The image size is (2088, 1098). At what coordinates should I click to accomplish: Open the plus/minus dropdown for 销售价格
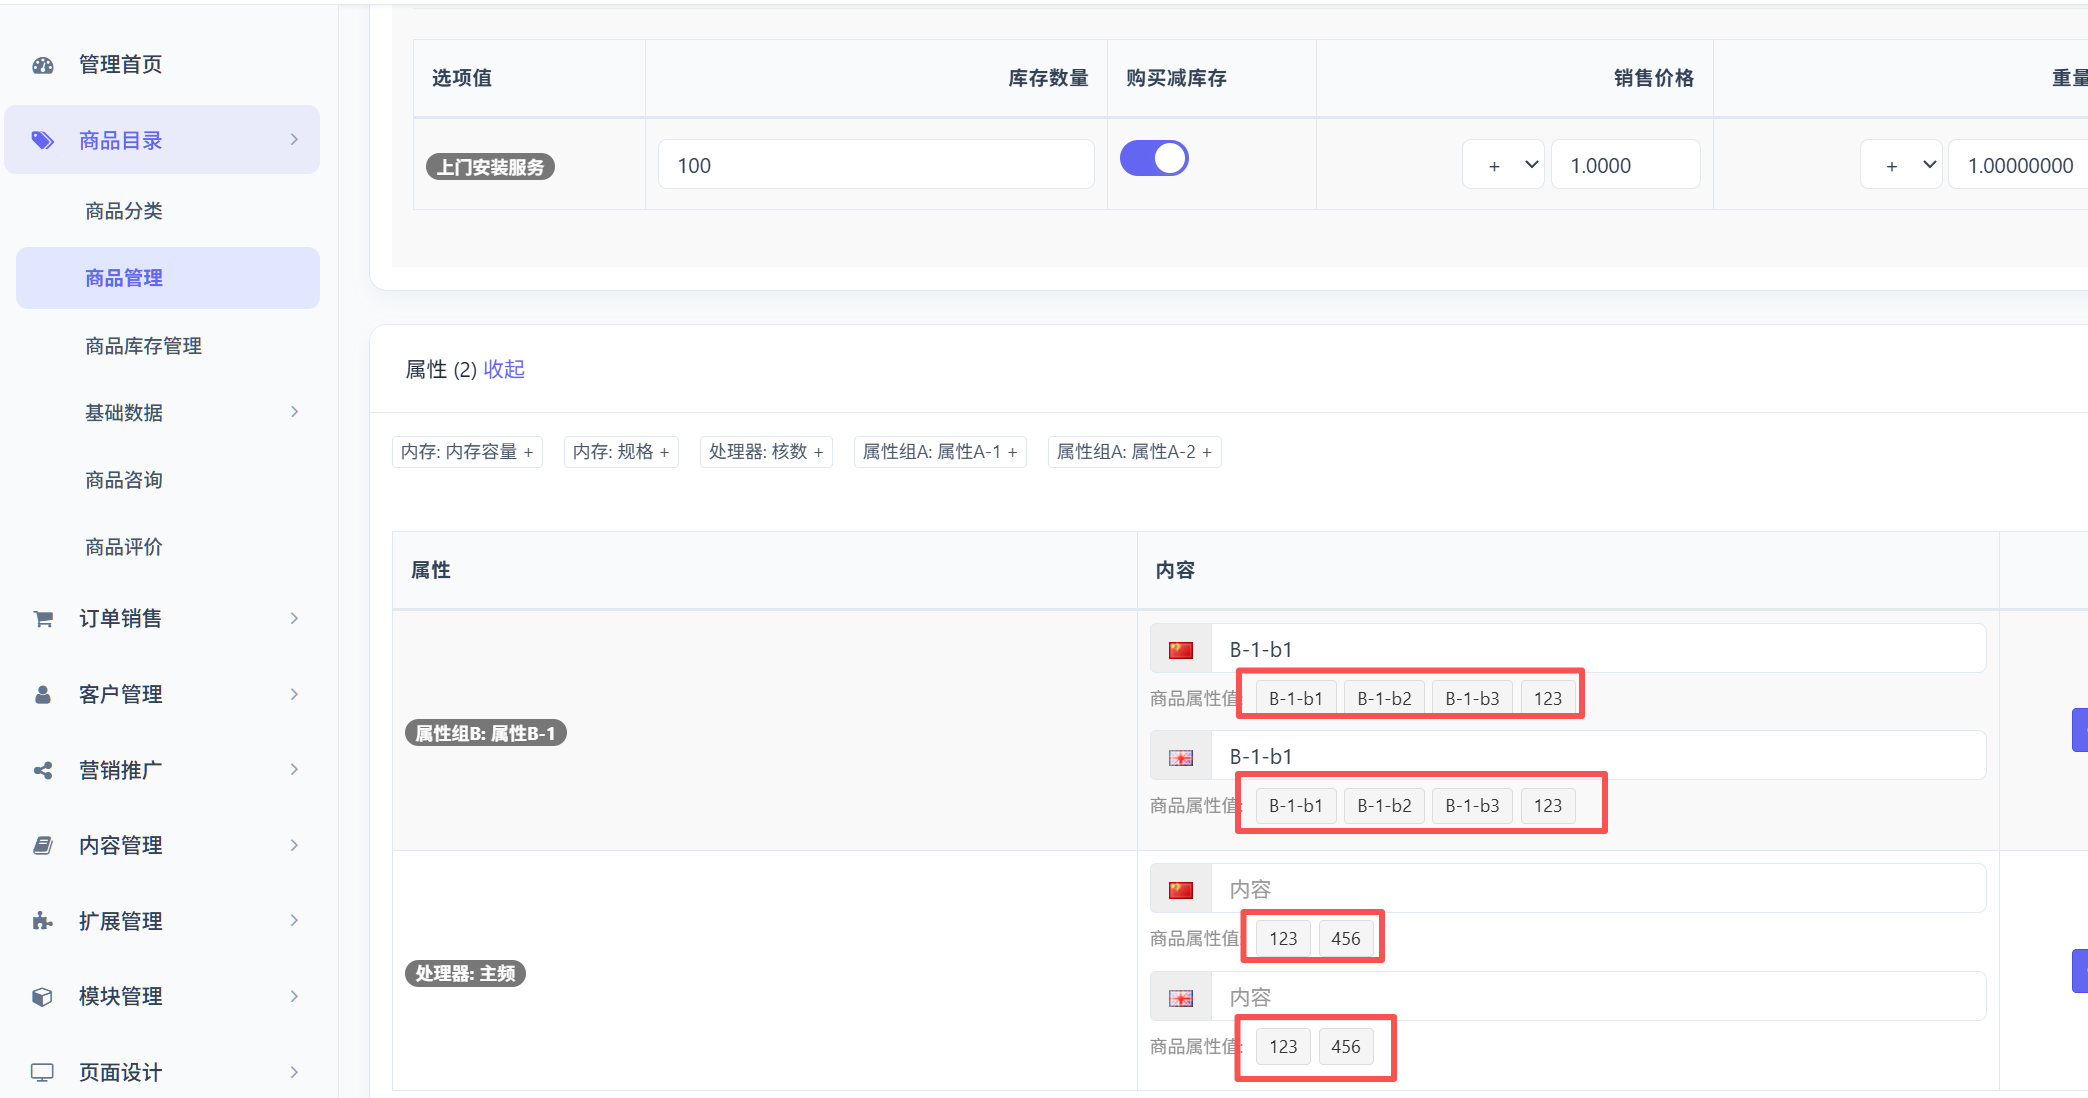pyautogui.click(x=1503, y=165)
